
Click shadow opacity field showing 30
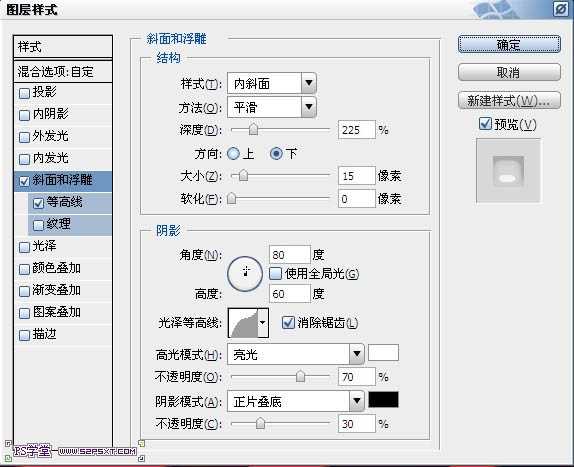tap(357, 424)
